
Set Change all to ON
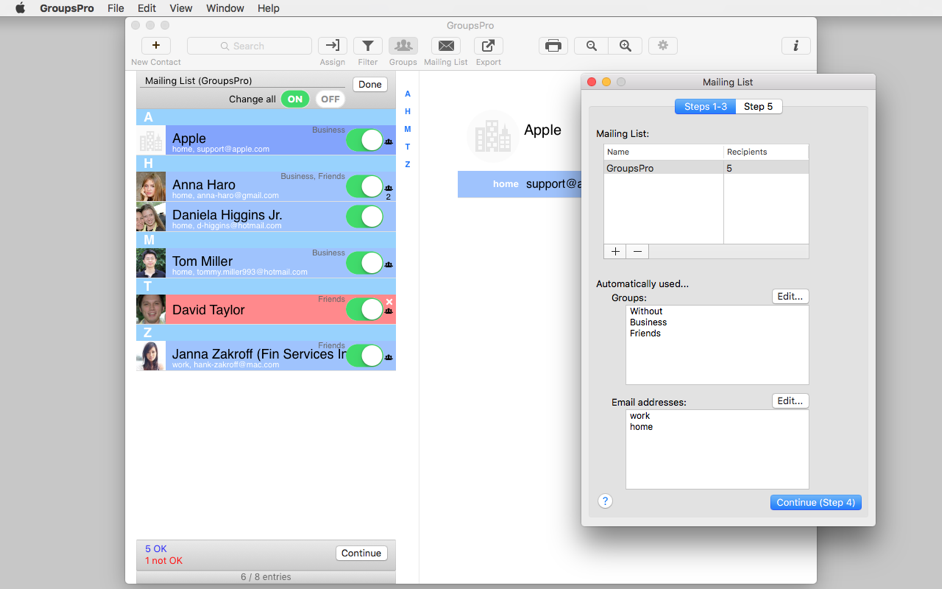point(295,99)
